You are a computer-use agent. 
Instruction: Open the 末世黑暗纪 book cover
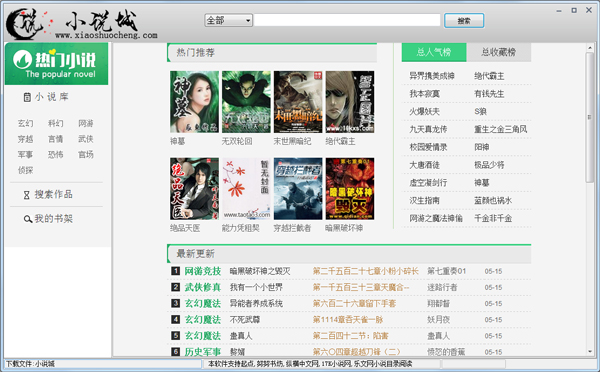[x=298, y=102]
